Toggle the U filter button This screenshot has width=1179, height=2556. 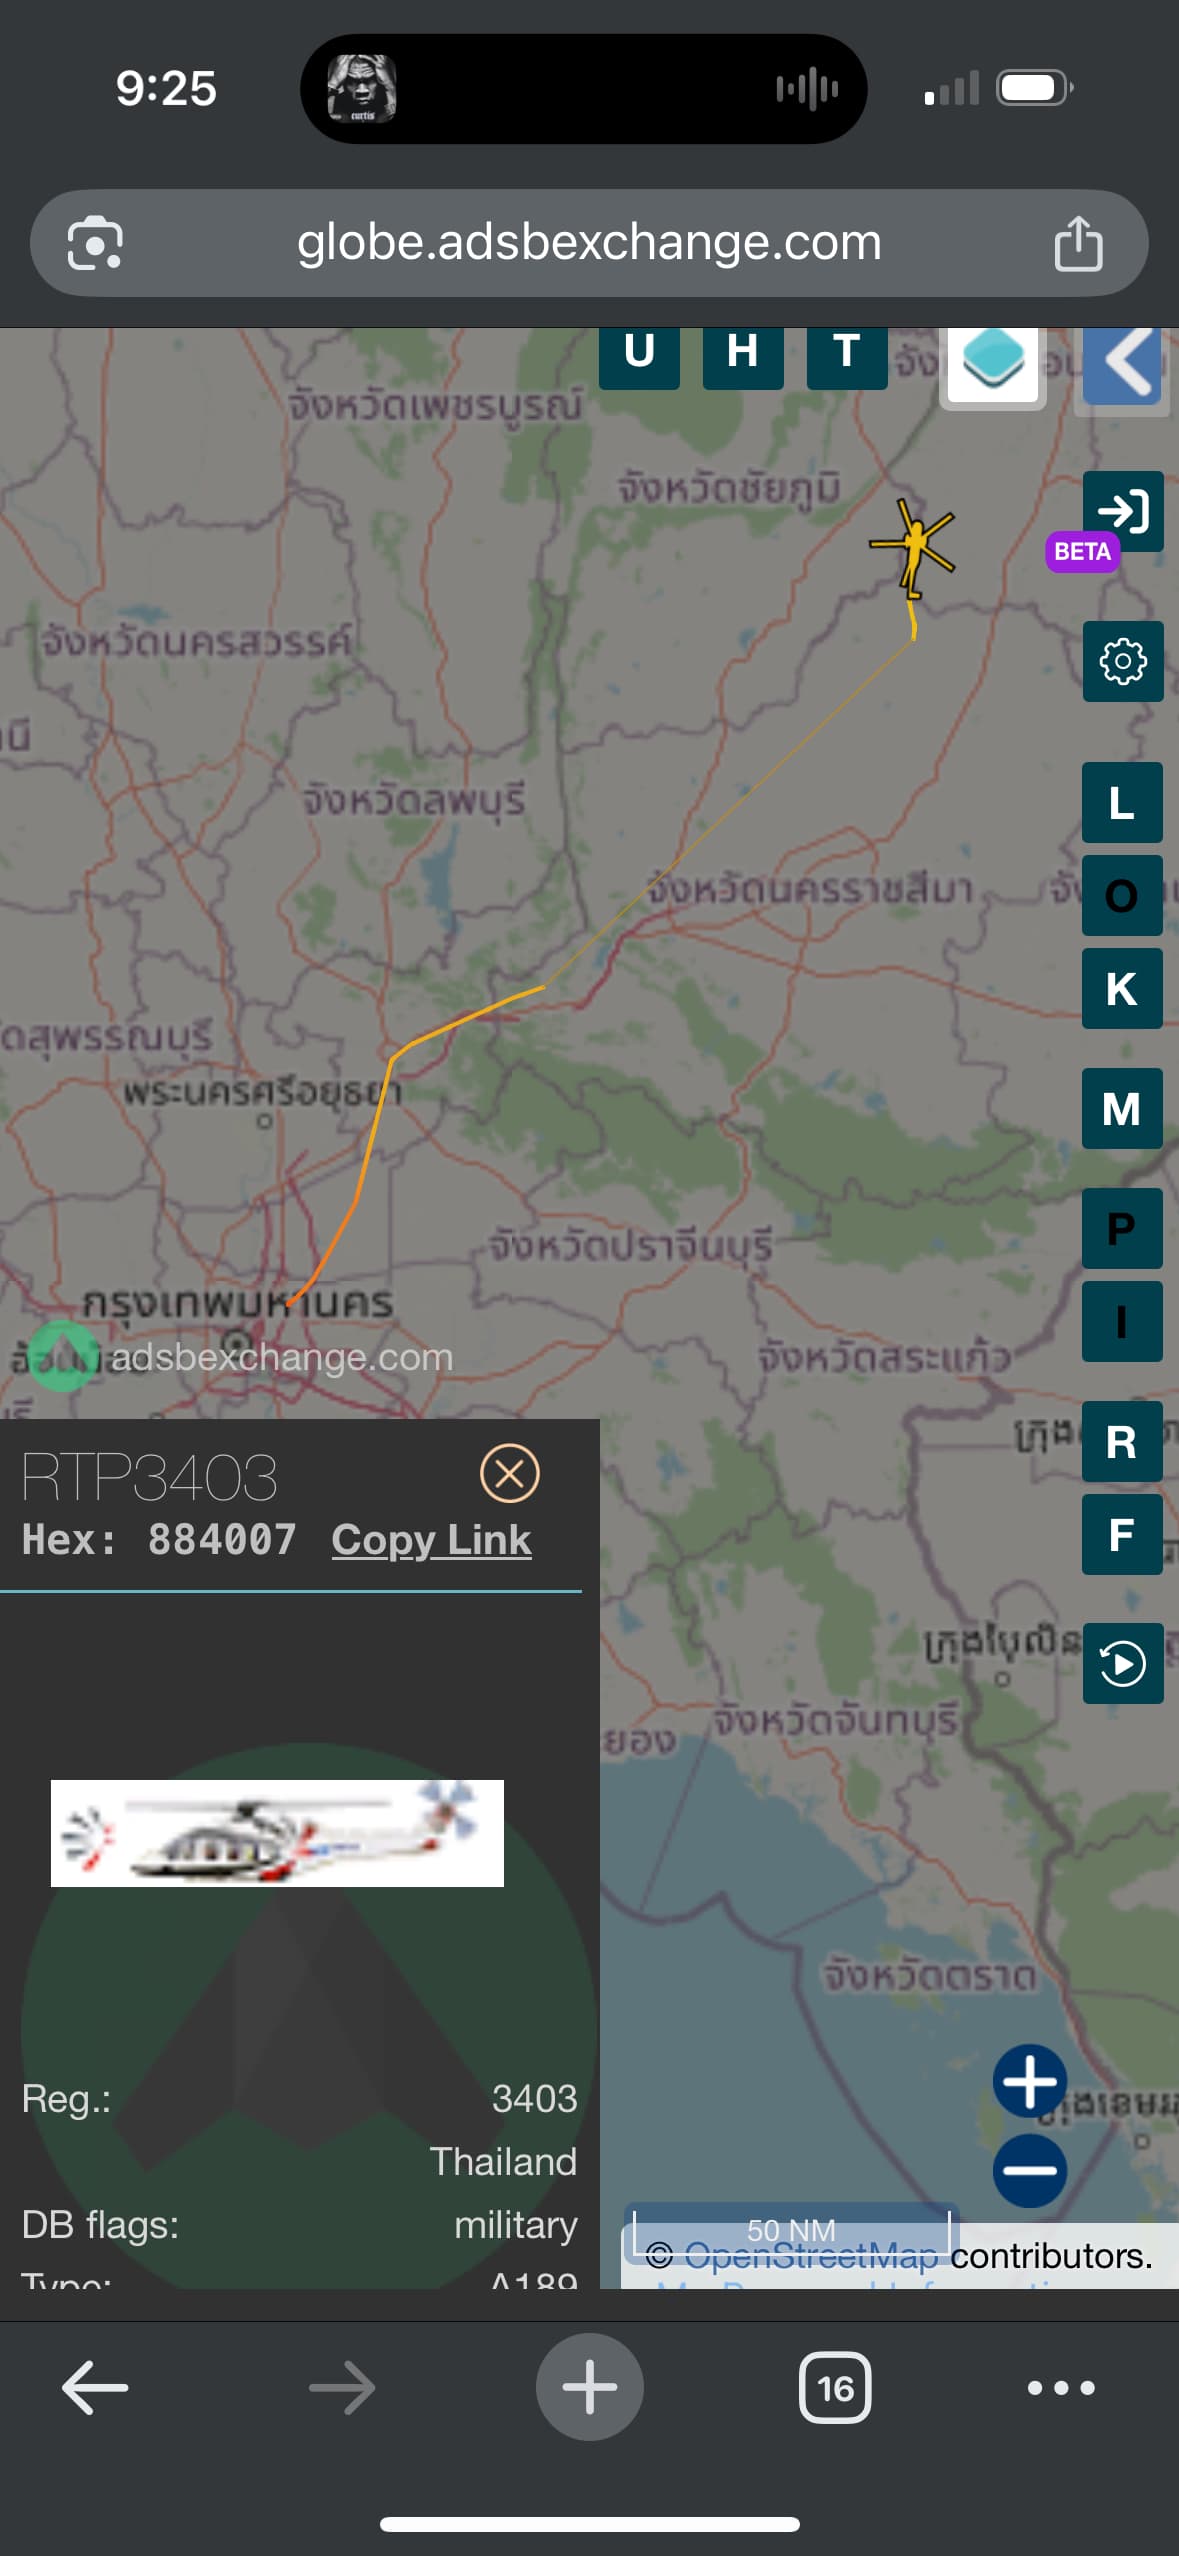639,353
